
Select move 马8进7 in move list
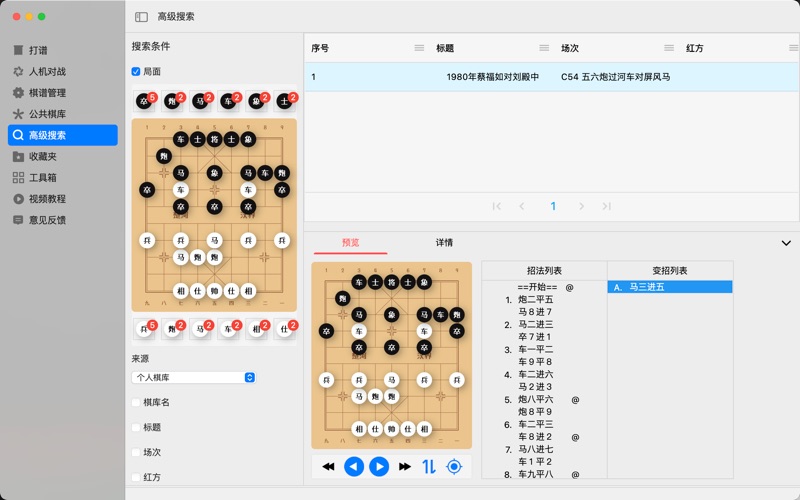[535, 312]
